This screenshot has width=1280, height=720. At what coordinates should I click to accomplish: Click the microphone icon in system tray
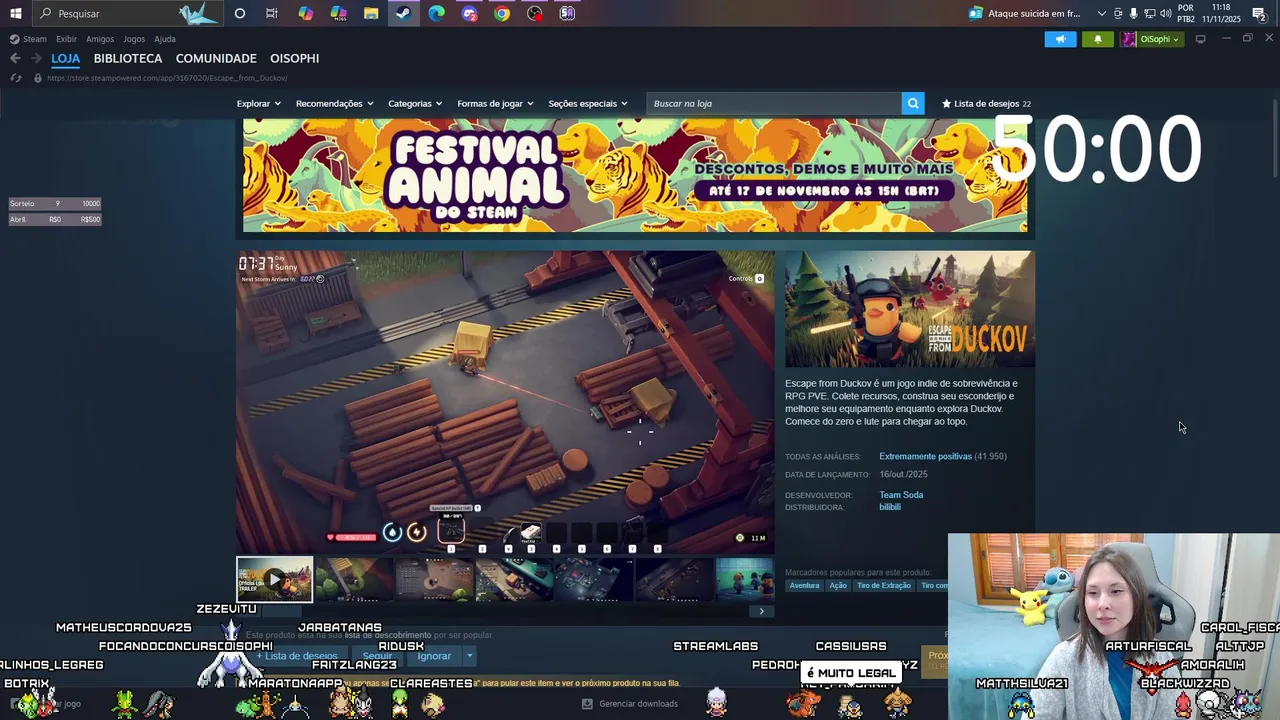coord(1133,13)
